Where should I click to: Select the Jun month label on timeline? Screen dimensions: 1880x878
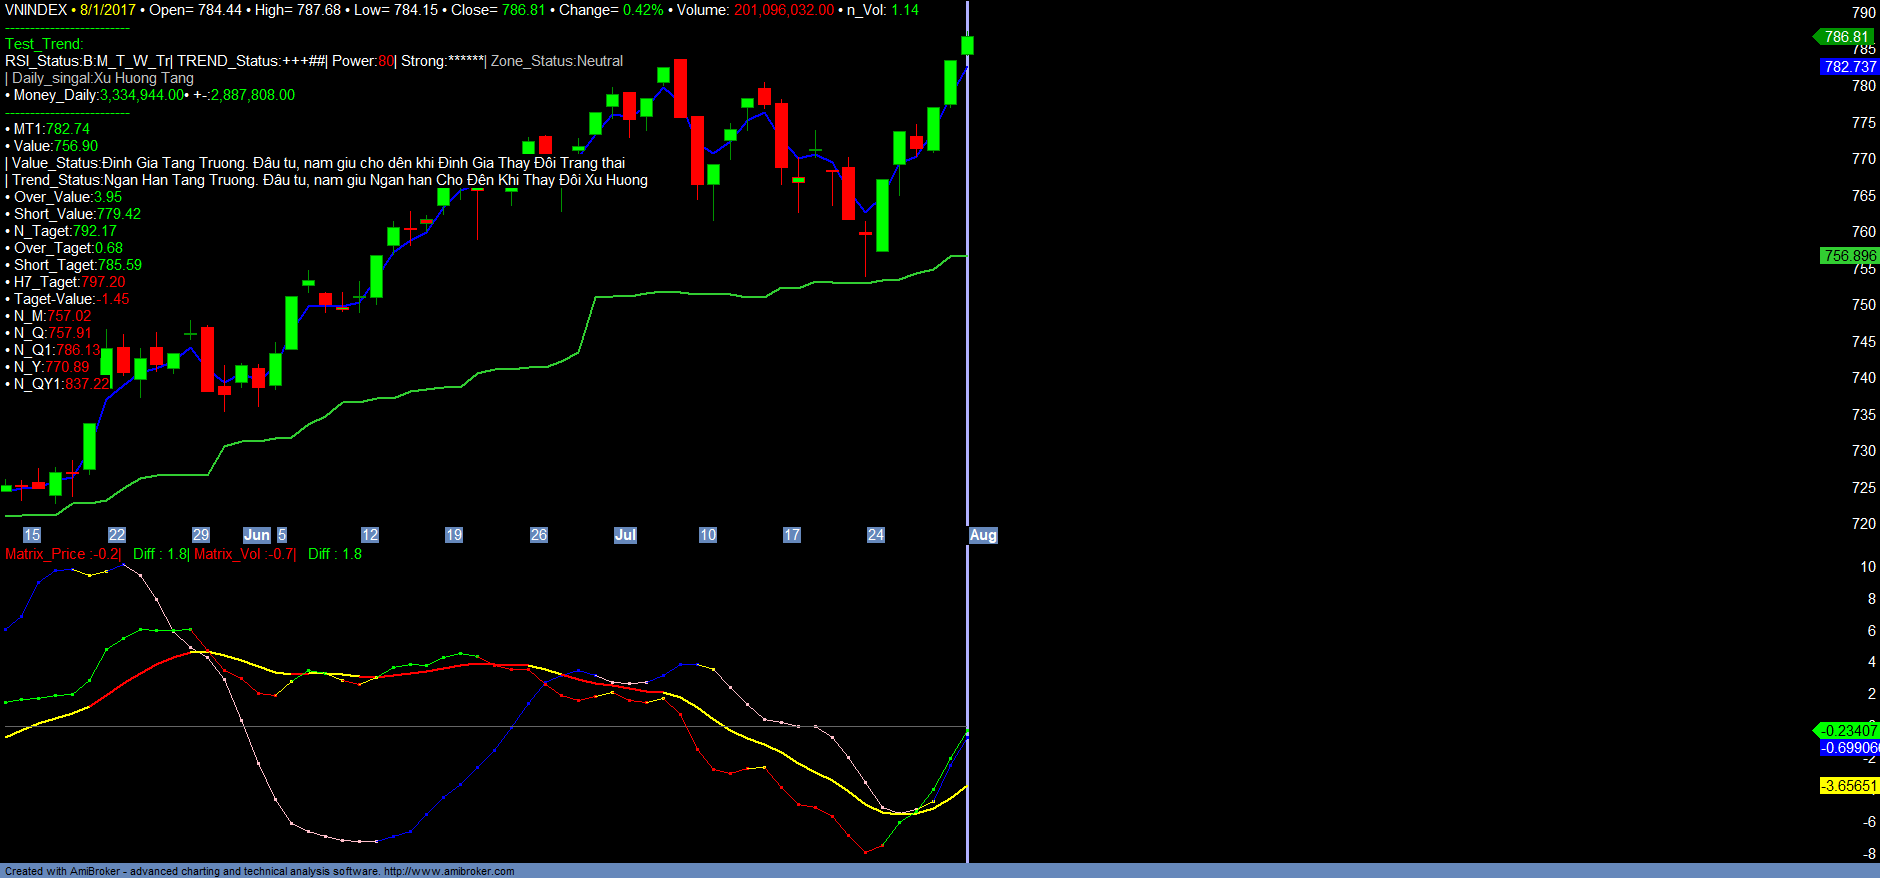coord(257,535)
